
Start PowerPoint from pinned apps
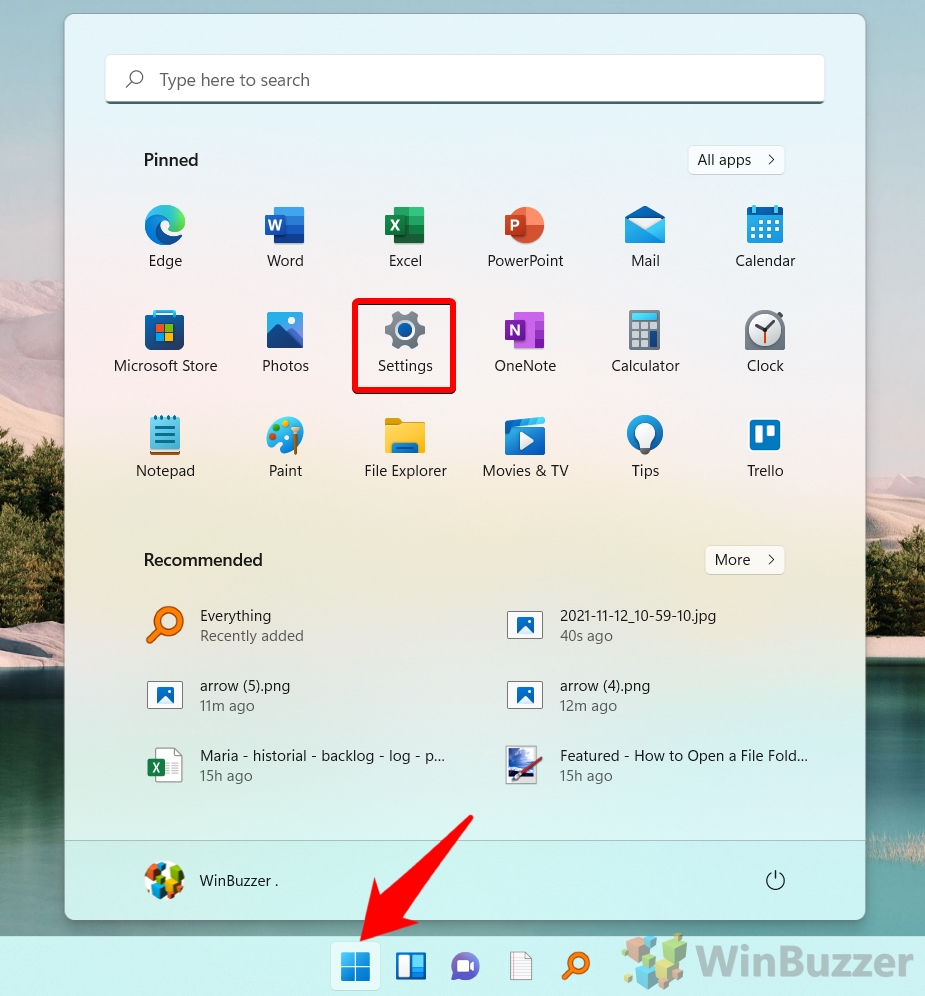pyautogui.click(x=525, y=236)
